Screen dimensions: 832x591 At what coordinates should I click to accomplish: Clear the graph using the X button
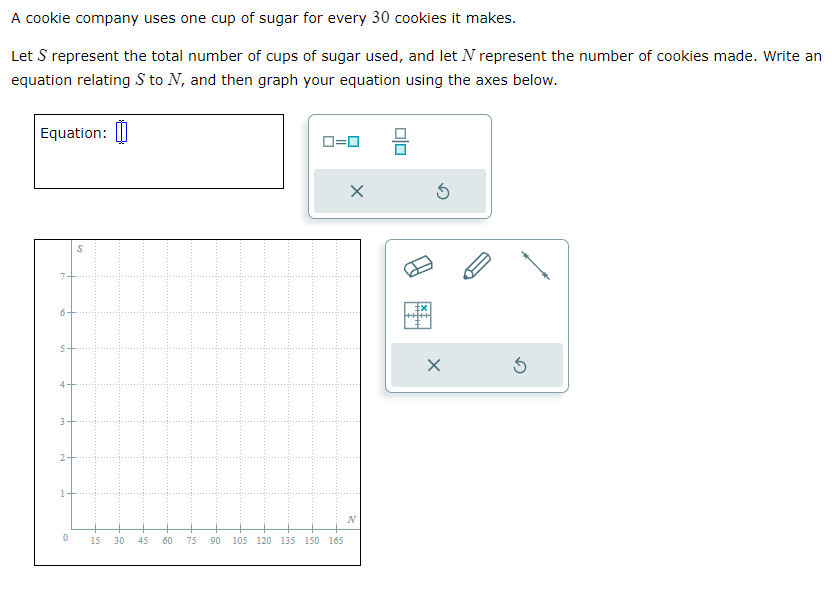click(432, 366)
